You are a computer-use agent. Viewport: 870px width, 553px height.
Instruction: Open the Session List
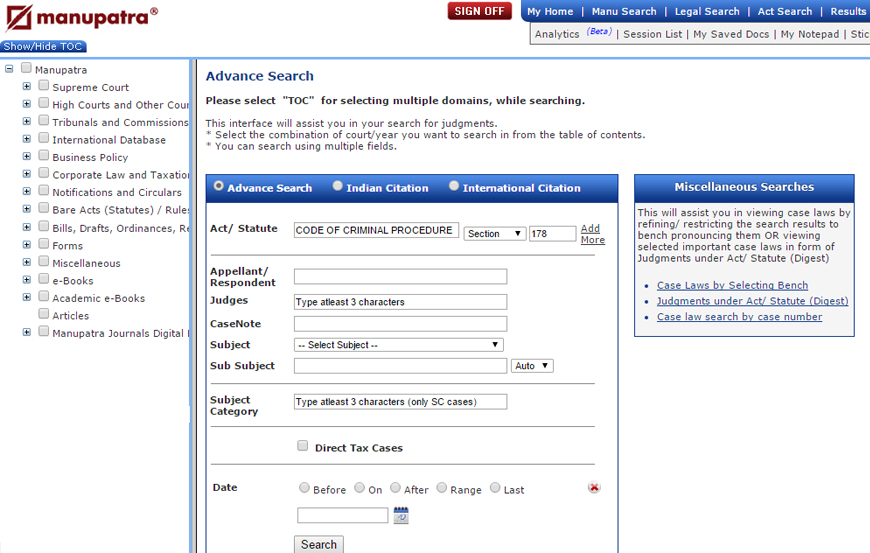652,34
